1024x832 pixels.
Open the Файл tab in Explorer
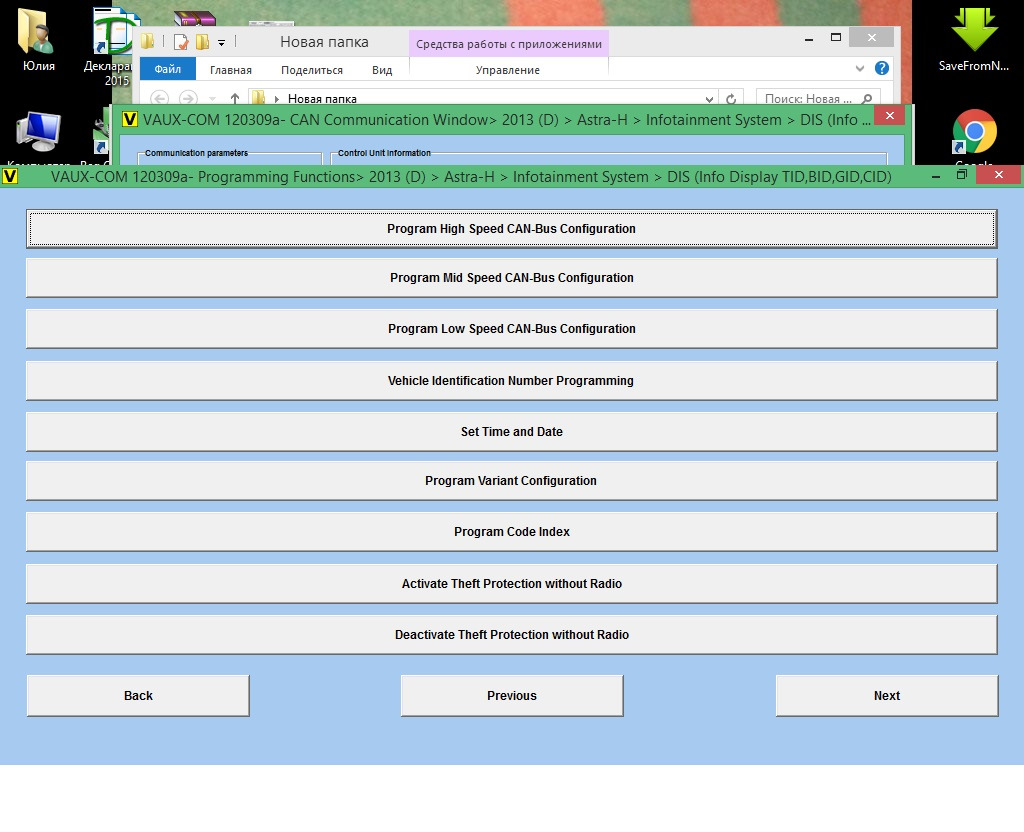[x=168, y=69]
